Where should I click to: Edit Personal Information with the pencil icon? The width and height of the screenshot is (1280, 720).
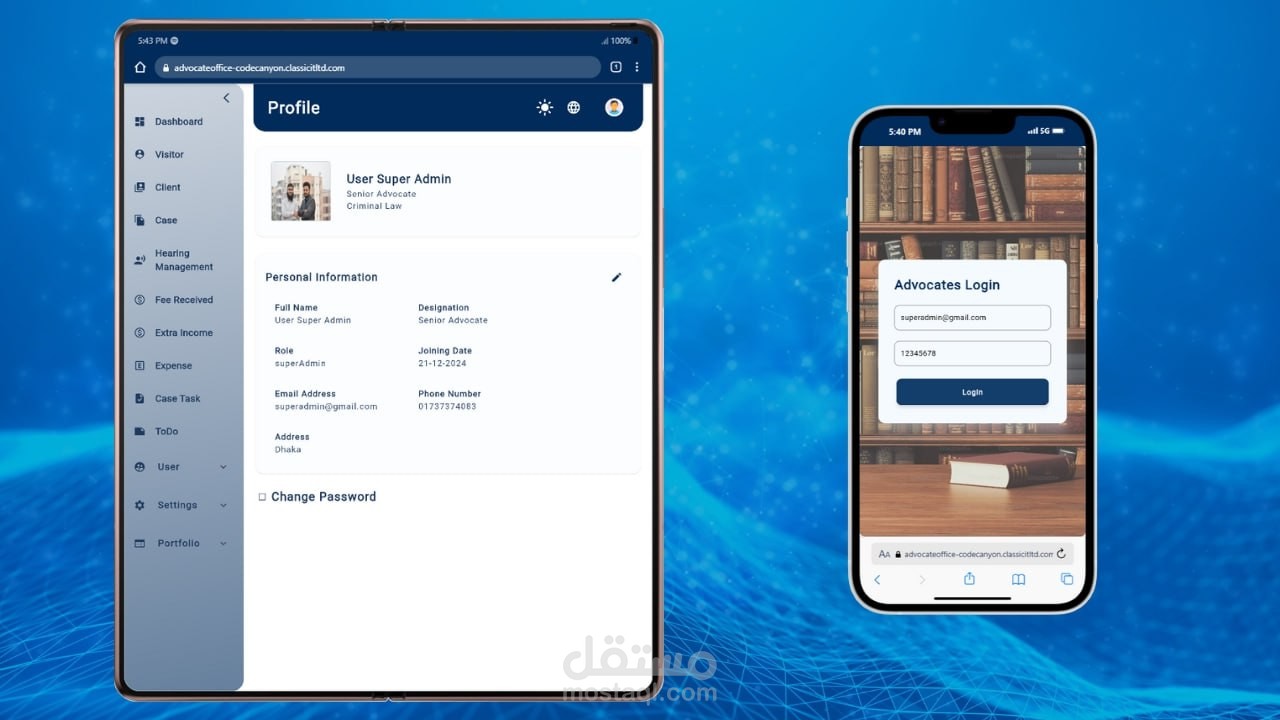coord(616,277)
